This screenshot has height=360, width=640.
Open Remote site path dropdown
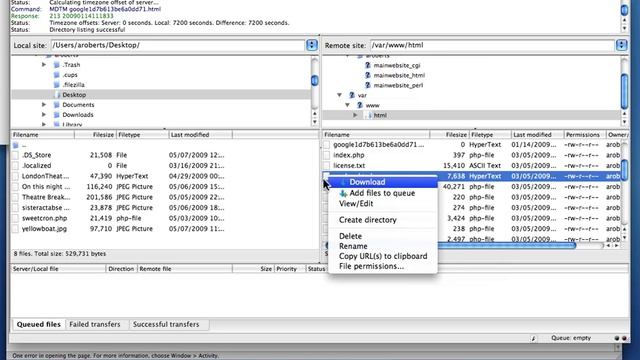(621, 45)
